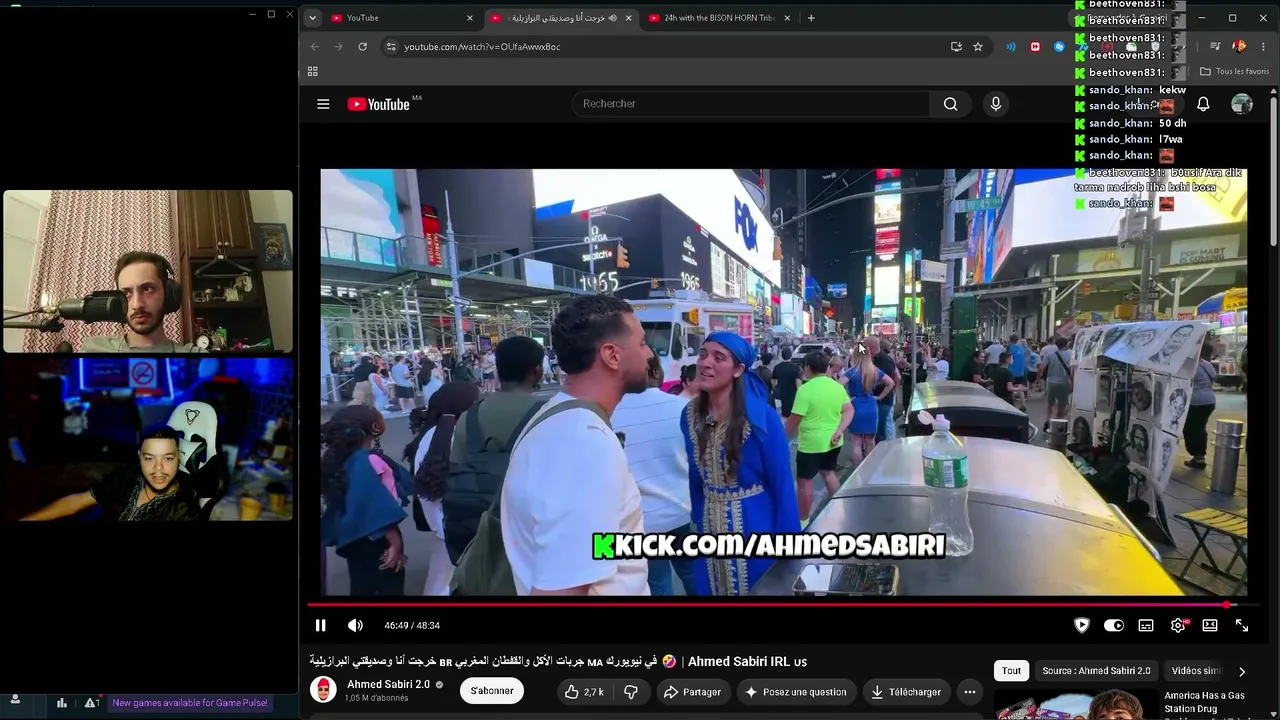Screen dimensions: 1280x720
Task: Reload the current page
Action: click(x=362, y=47)
